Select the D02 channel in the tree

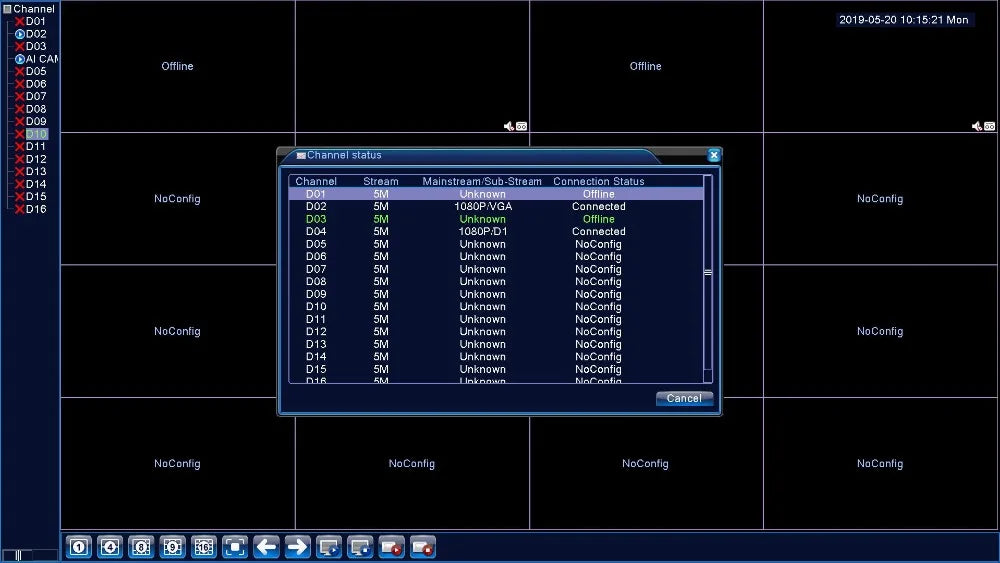point(36,34)
